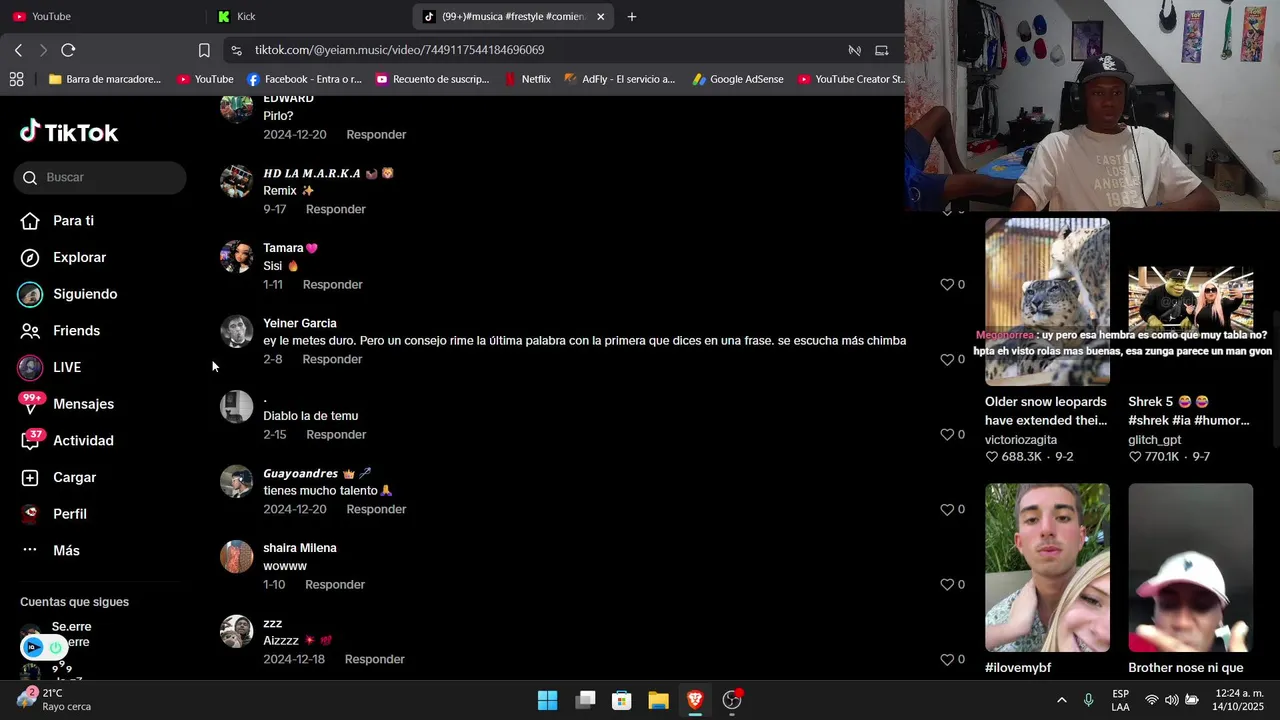Open the Windows Start menu
This screenshot has width=1280, height=720.
547,700
